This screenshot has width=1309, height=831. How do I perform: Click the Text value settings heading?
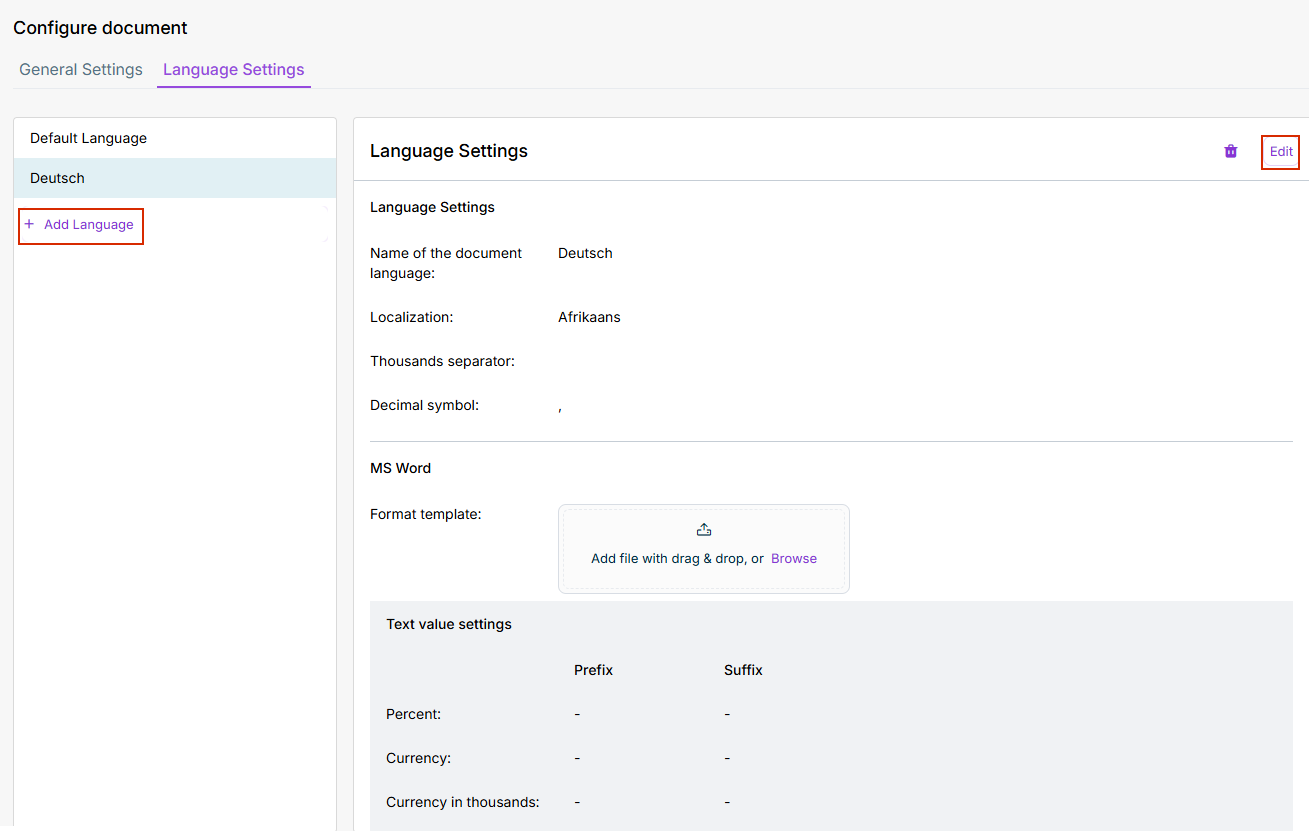point(449,624)
